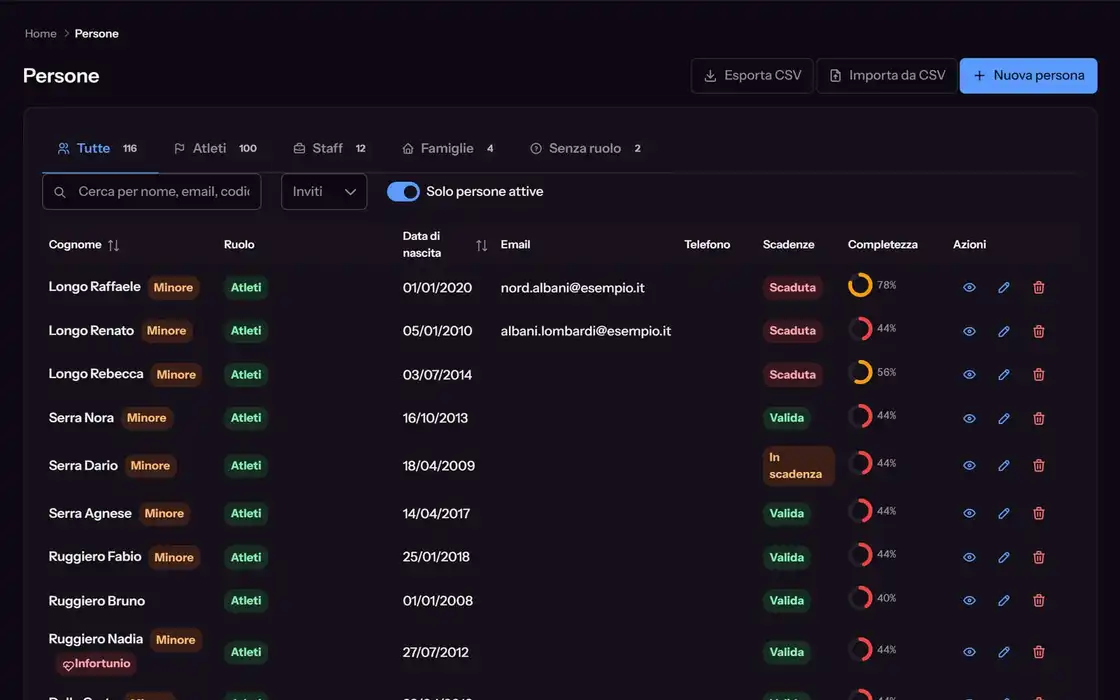Delete Longo Raffaele using the trash icon
Image resolution: width=1120 pixels, height=700 pixels.
point(1039,287)
